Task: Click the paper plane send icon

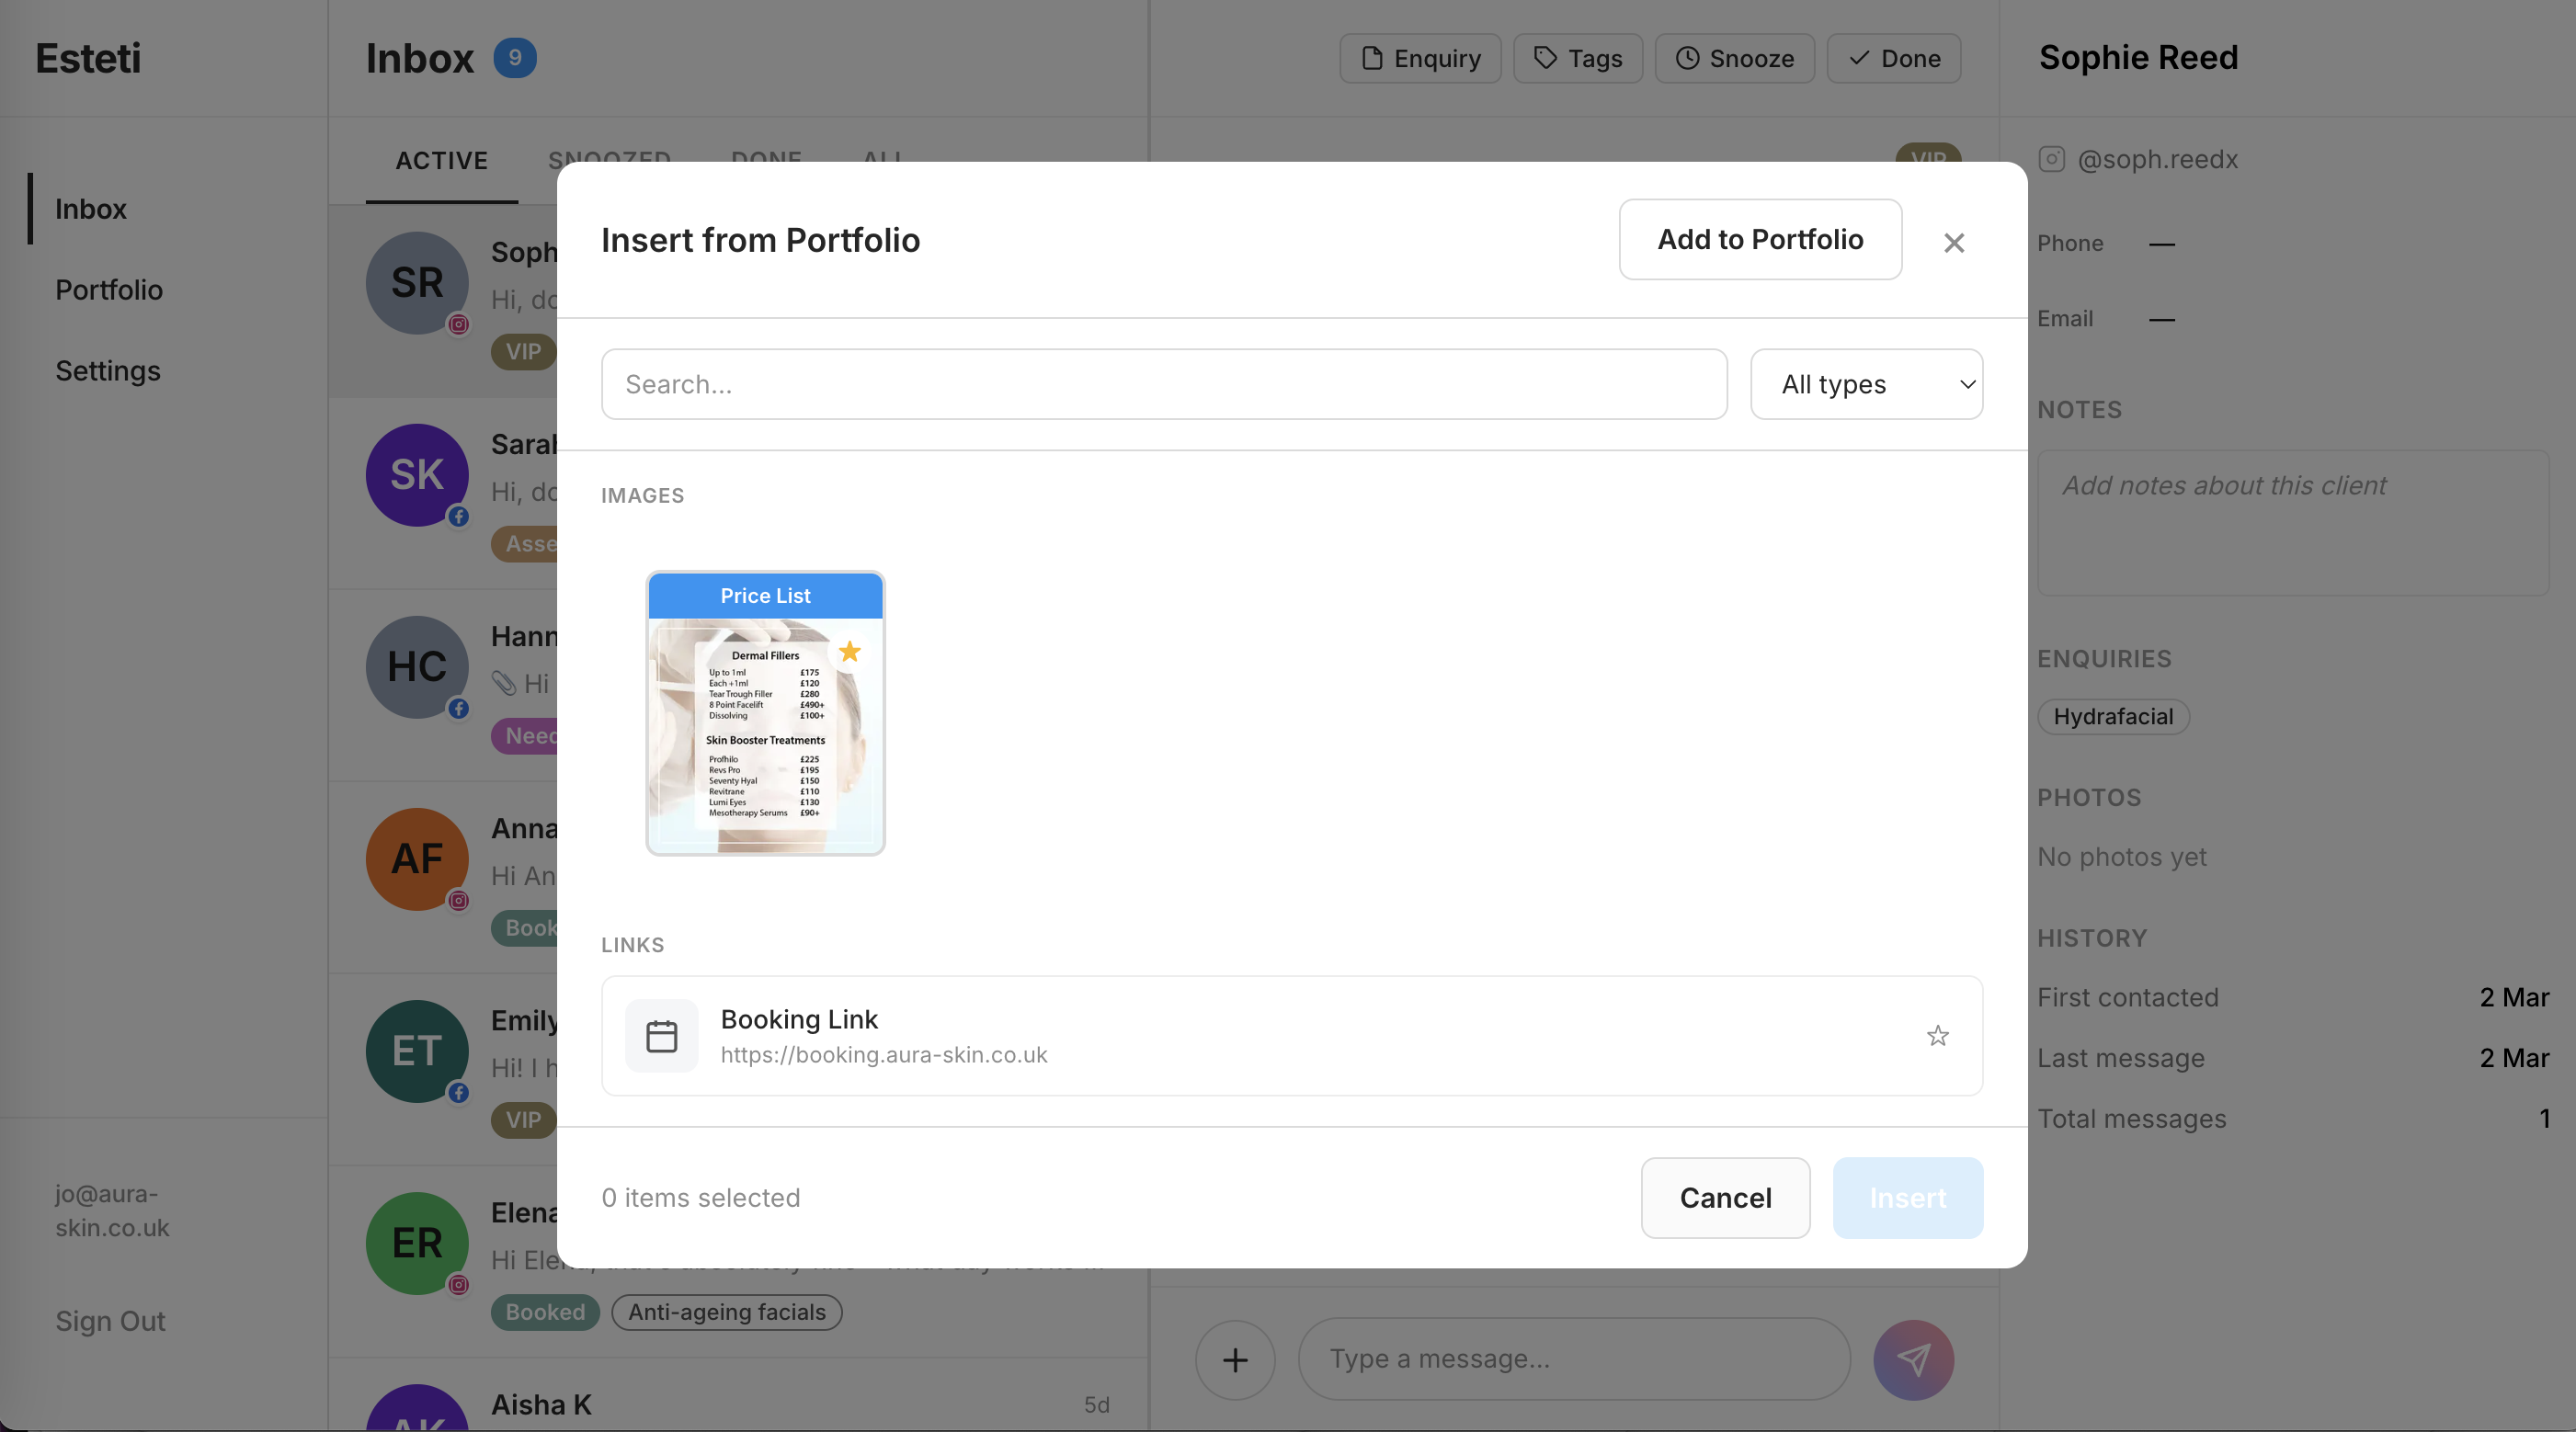Action: [x=1912, y=1360]
